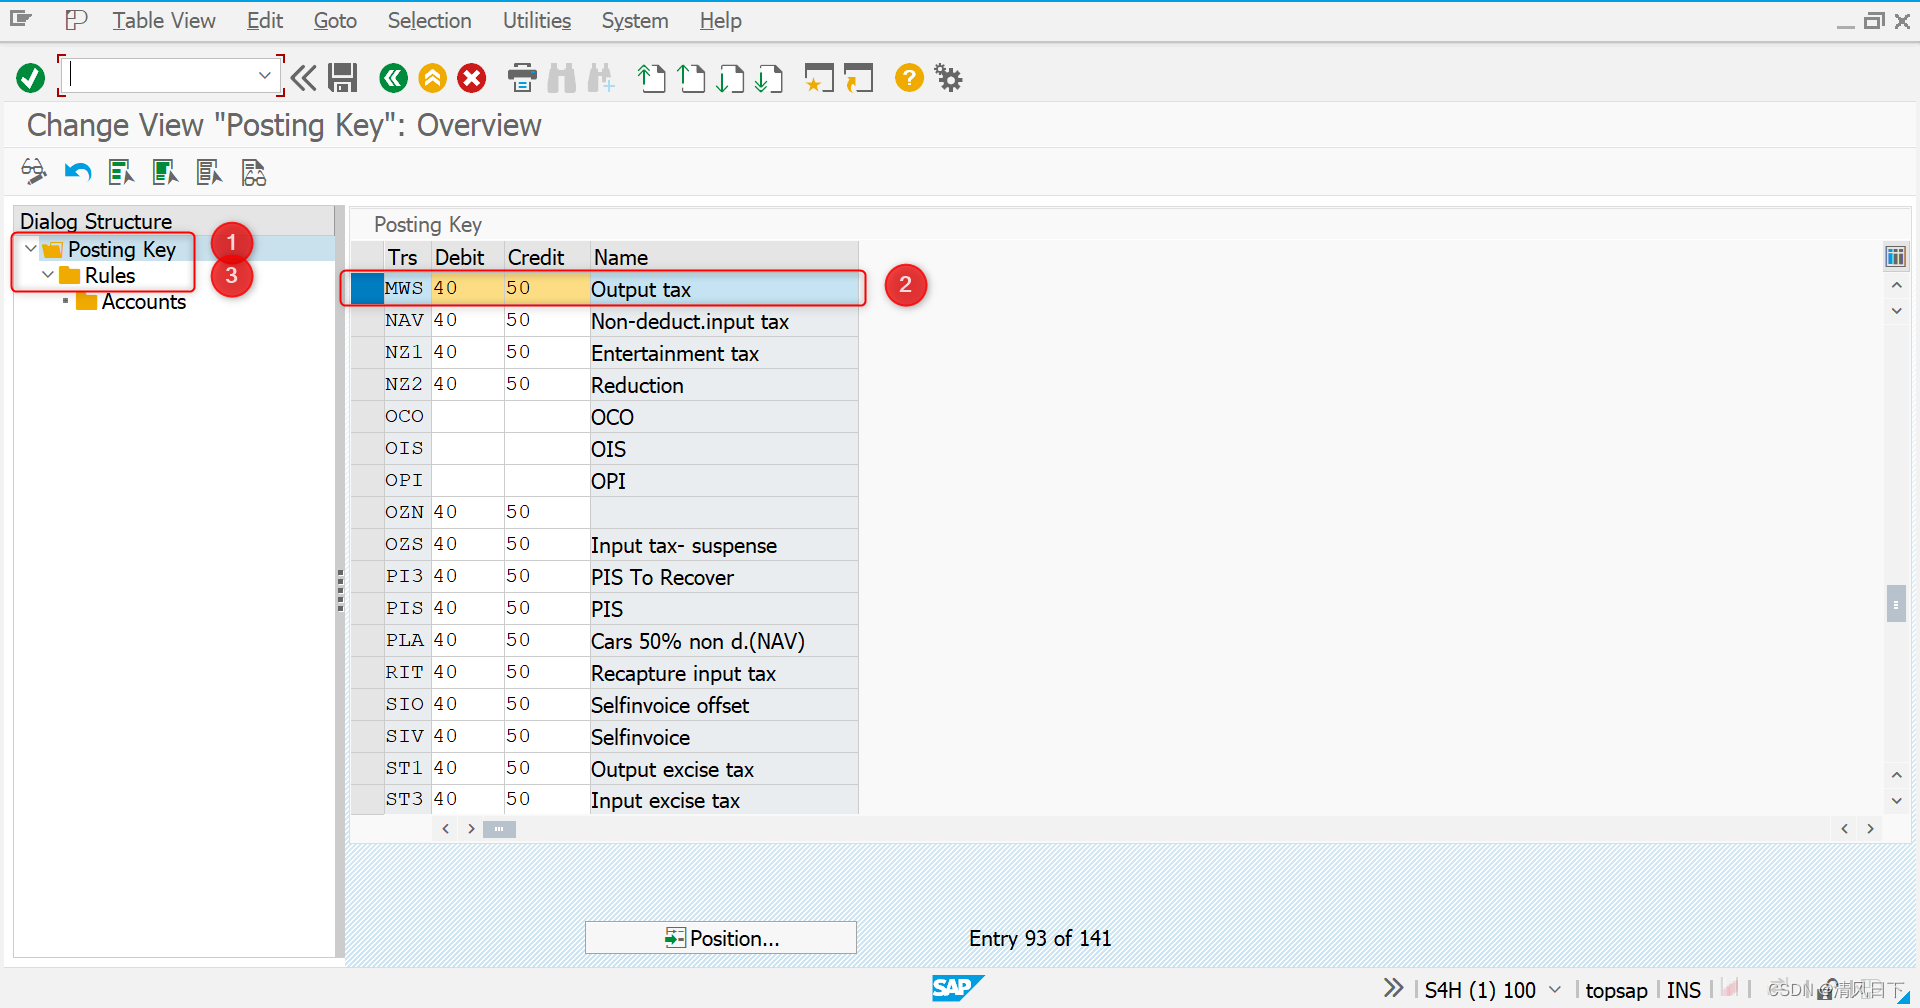Open the command field dropdown arrow
Viewport: 1920px width, 1008px height.
point(264,75)
